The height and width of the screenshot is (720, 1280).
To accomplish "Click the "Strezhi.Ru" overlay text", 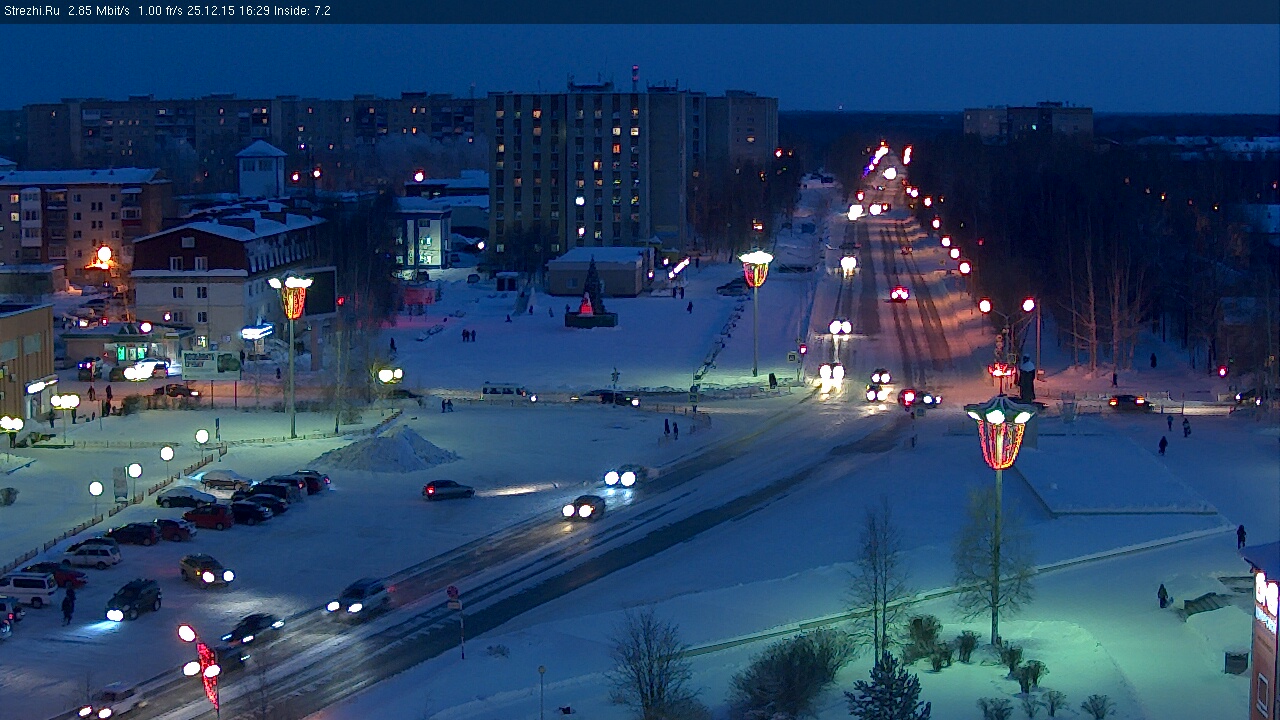I will click(x=31, y=11).
